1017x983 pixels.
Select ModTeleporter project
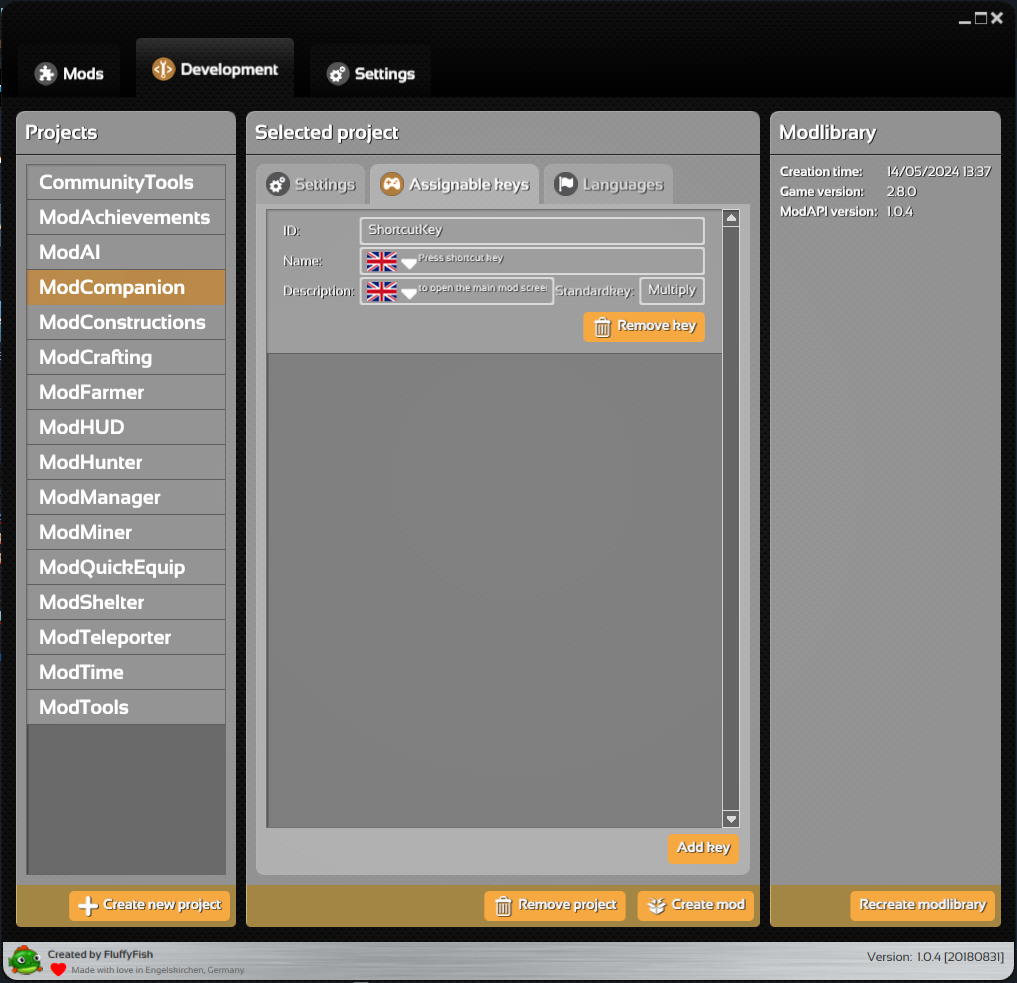(x=126, y=637)
